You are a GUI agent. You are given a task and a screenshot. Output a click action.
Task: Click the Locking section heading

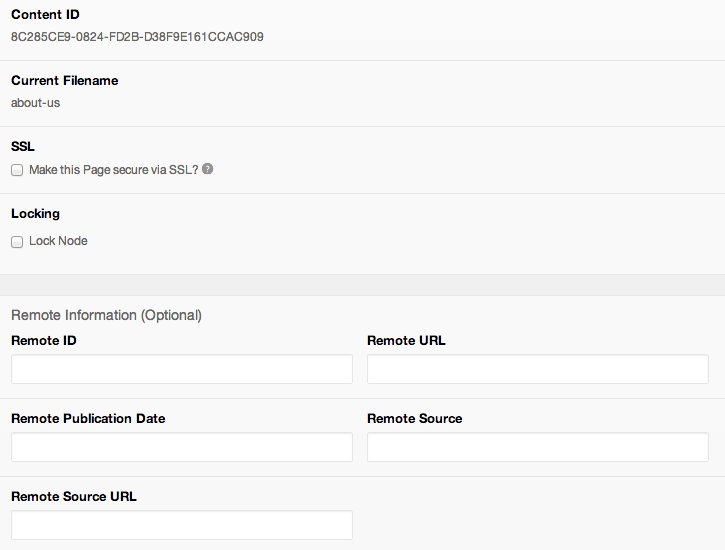click(x=36, y=214)
